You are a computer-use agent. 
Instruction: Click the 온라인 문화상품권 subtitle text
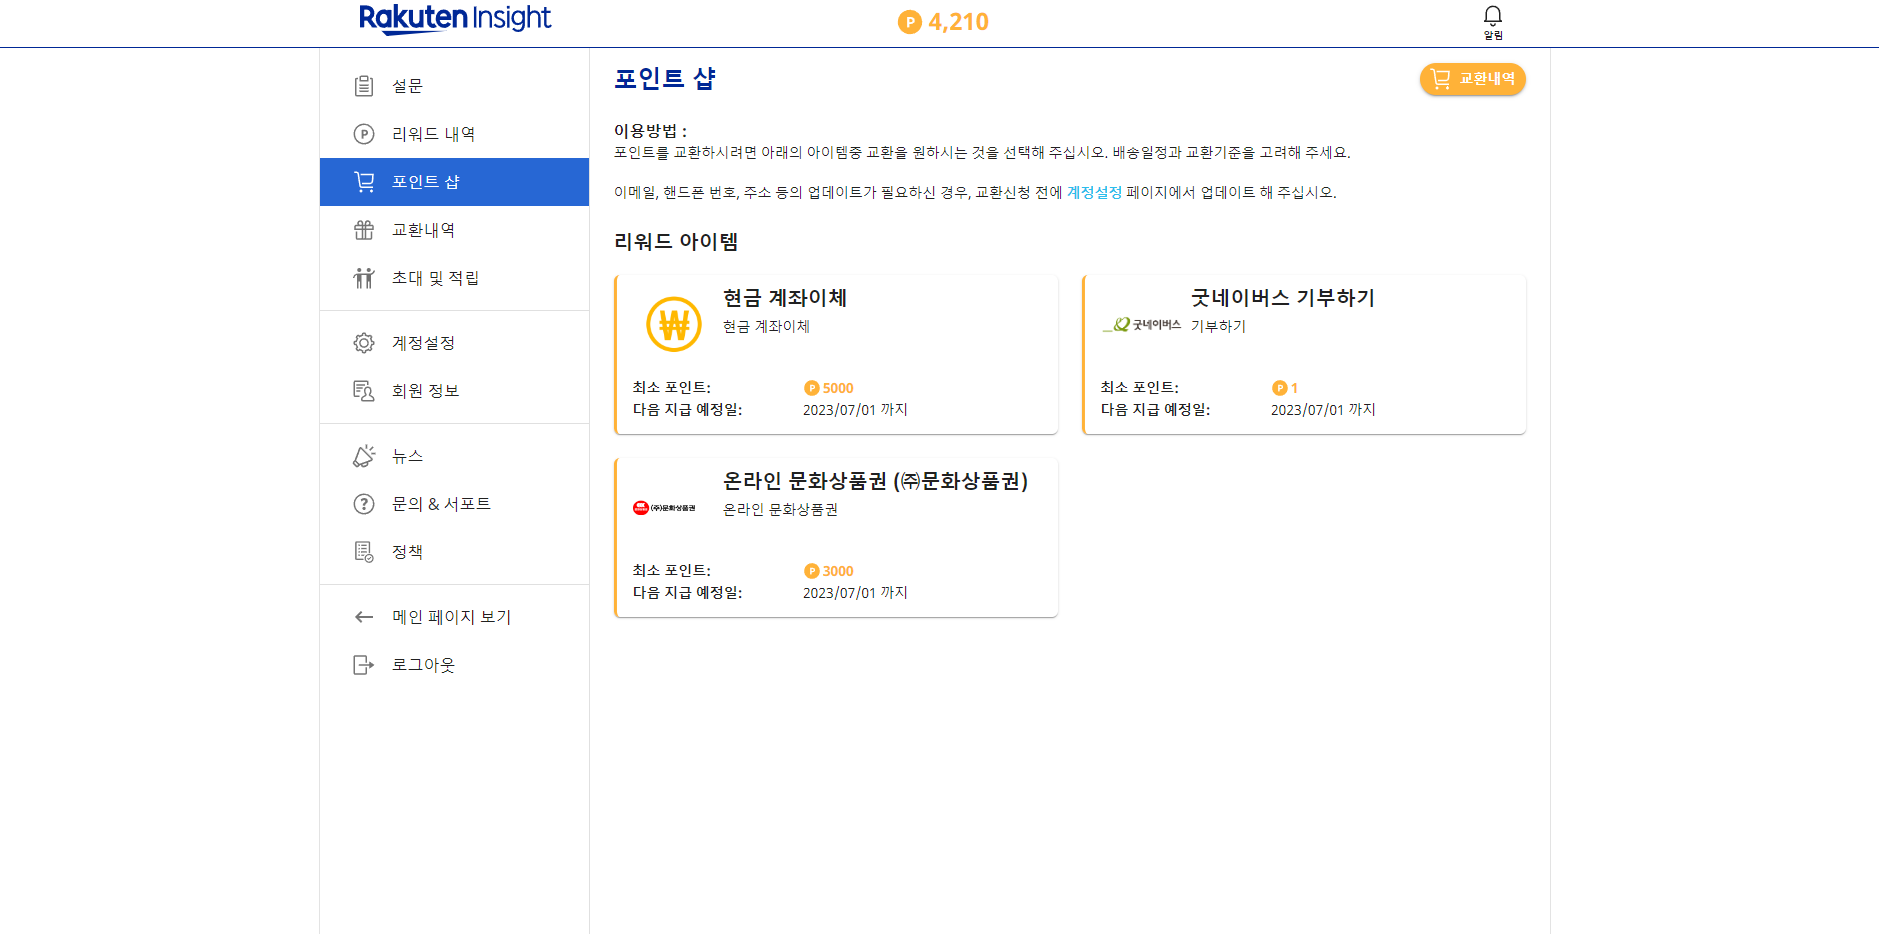coord(780,510)
